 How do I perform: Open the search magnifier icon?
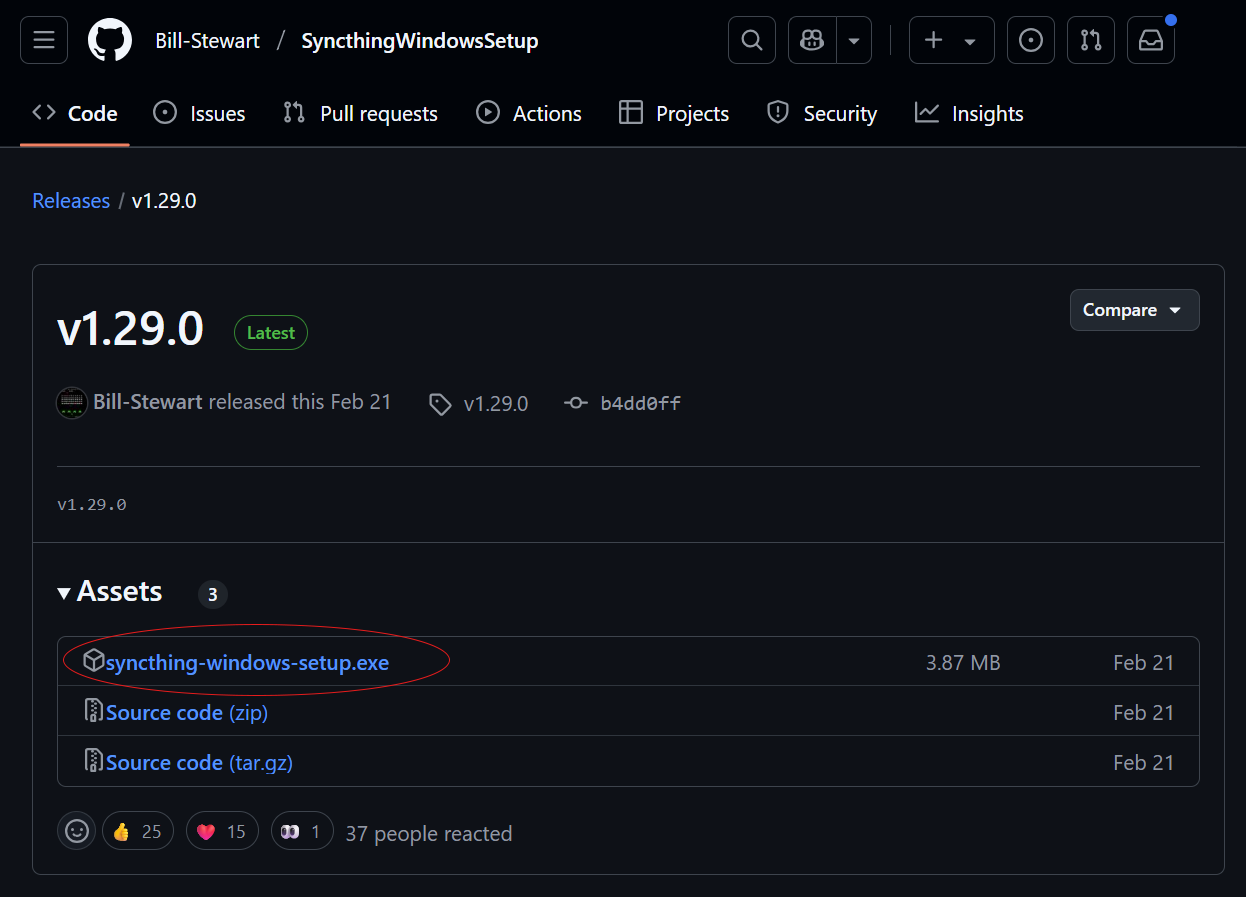point(752,40)
